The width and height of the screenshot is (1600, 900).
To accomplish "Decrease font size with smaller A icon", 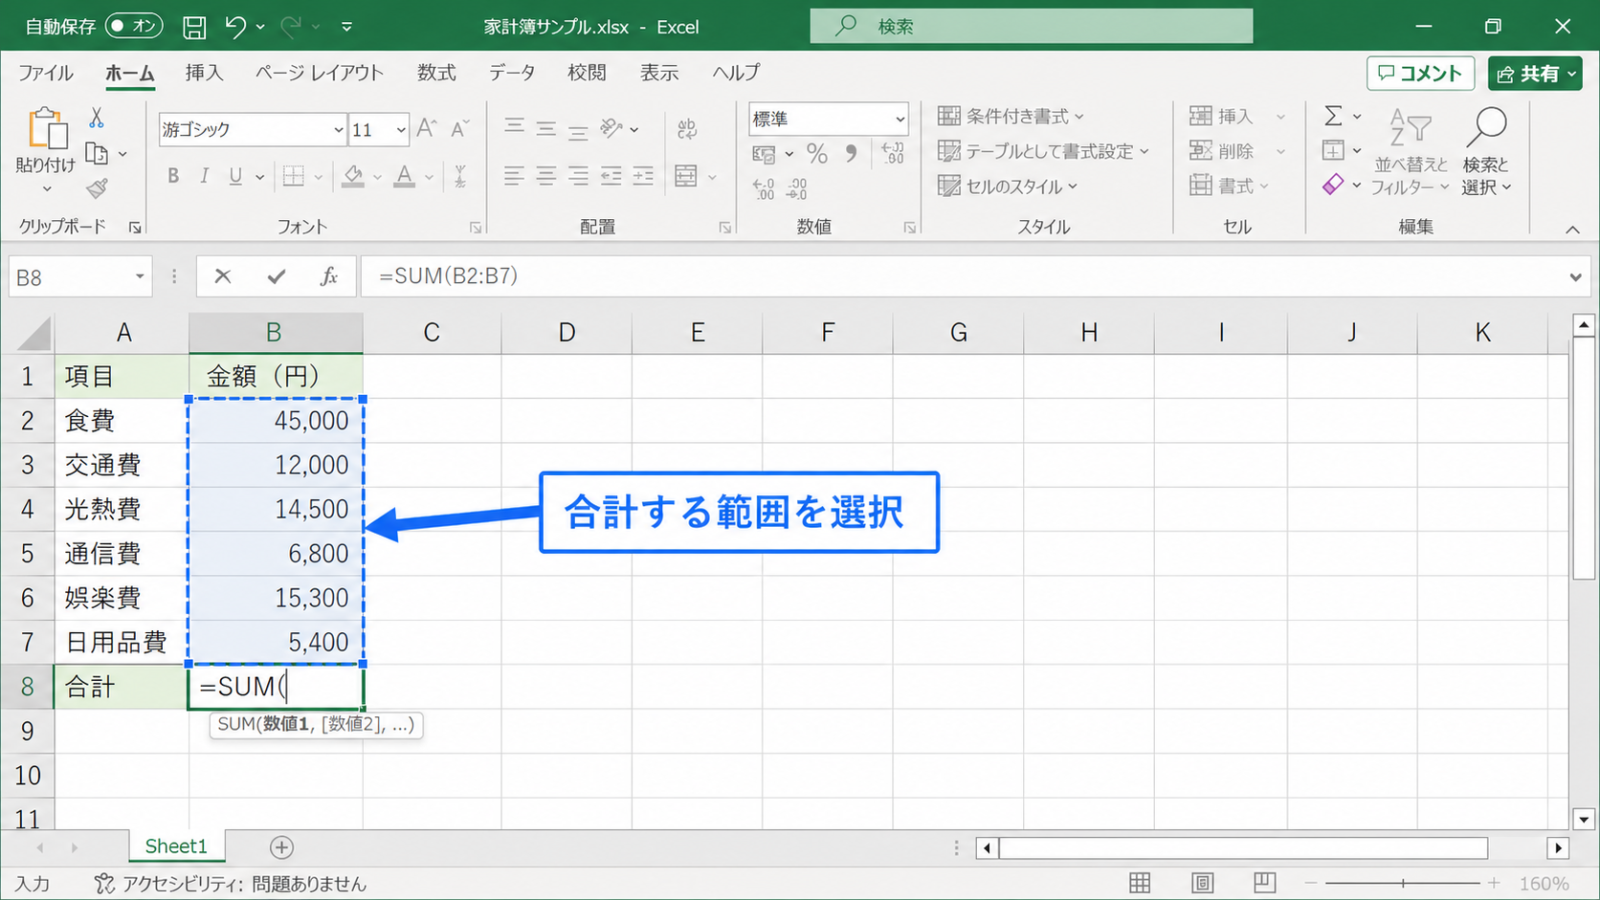I will click(460, 129).
